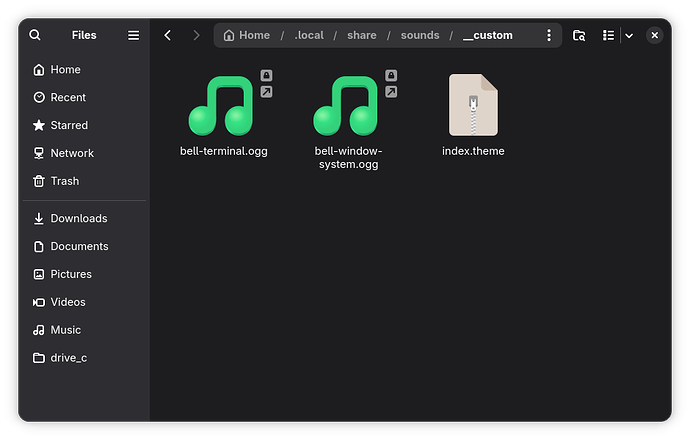Open Downloads in the sidebar

[x=84, y=218]
